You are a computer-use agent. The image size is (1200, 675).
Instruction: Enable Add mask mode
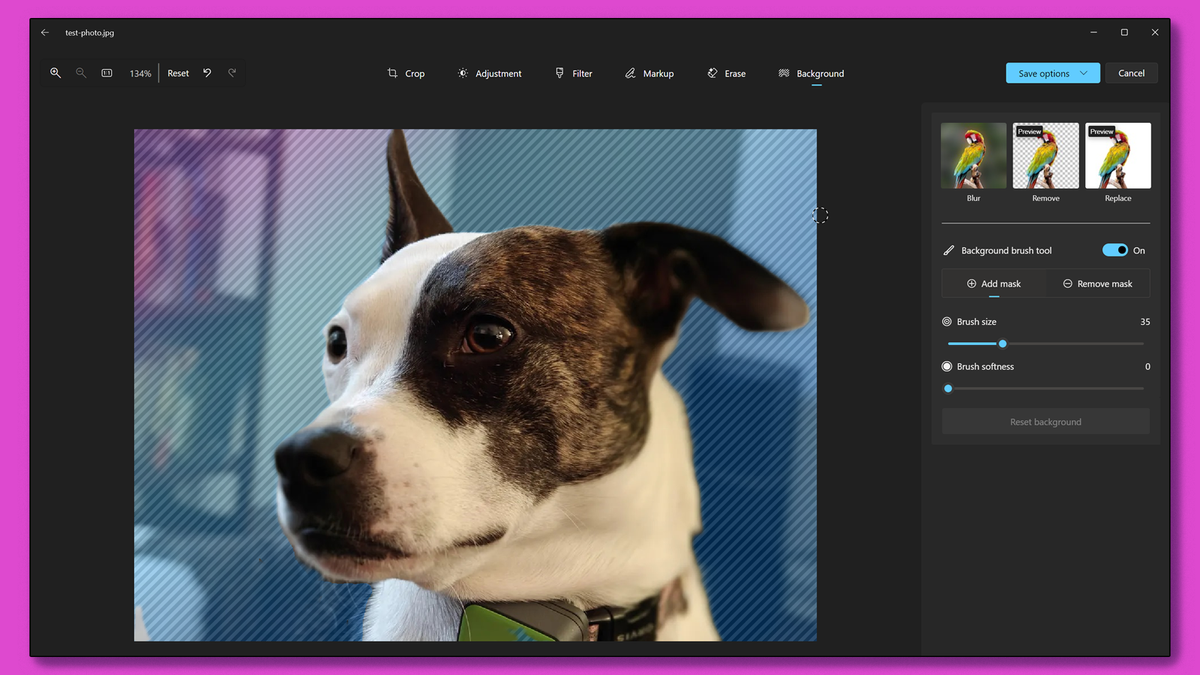(994, 283)
